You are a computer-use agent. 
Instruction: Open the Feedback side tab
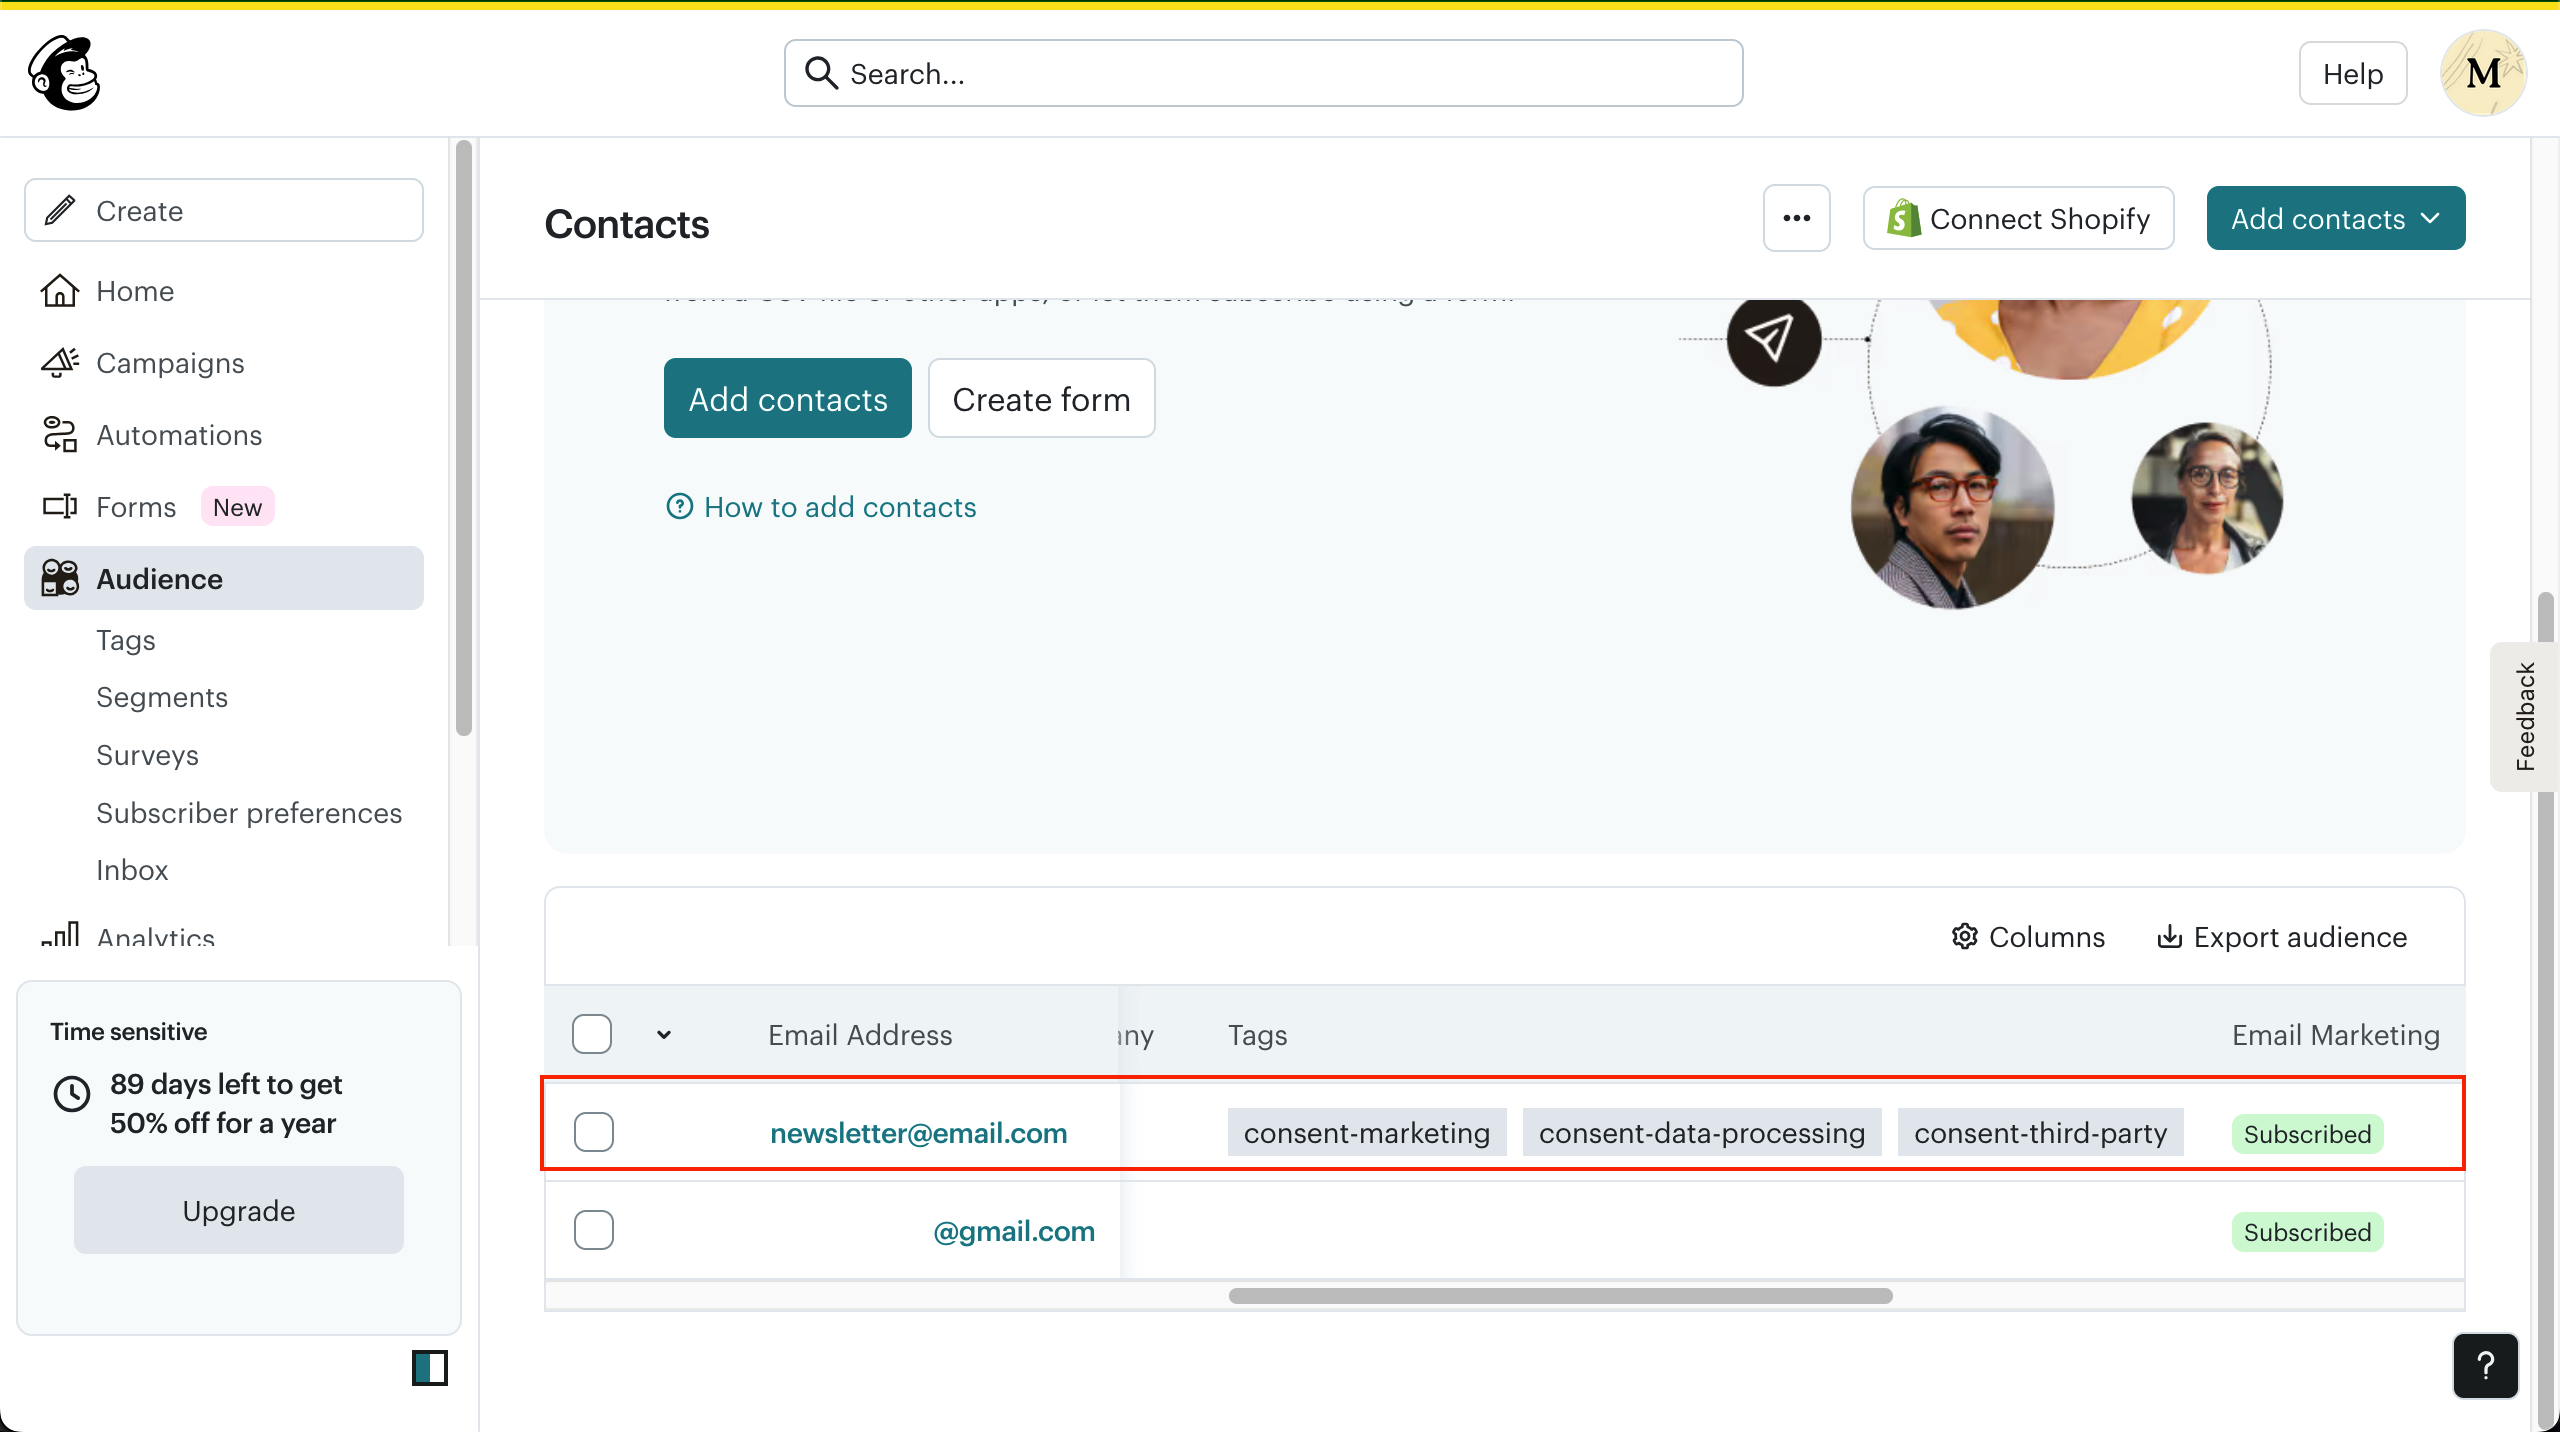(x=2525, y=716)
